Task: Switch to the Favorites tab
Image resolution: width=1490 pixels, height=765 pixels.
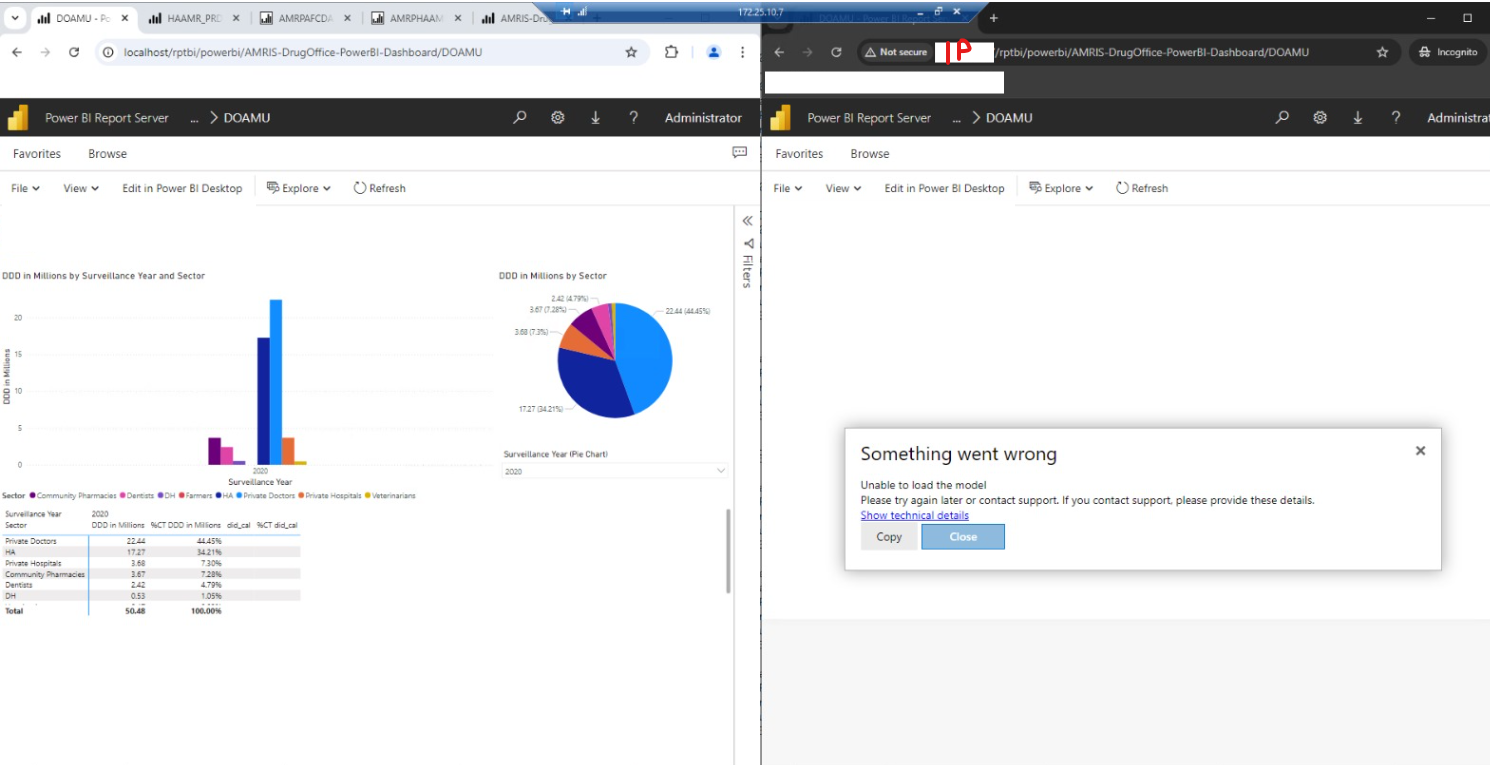Action: 36,153
